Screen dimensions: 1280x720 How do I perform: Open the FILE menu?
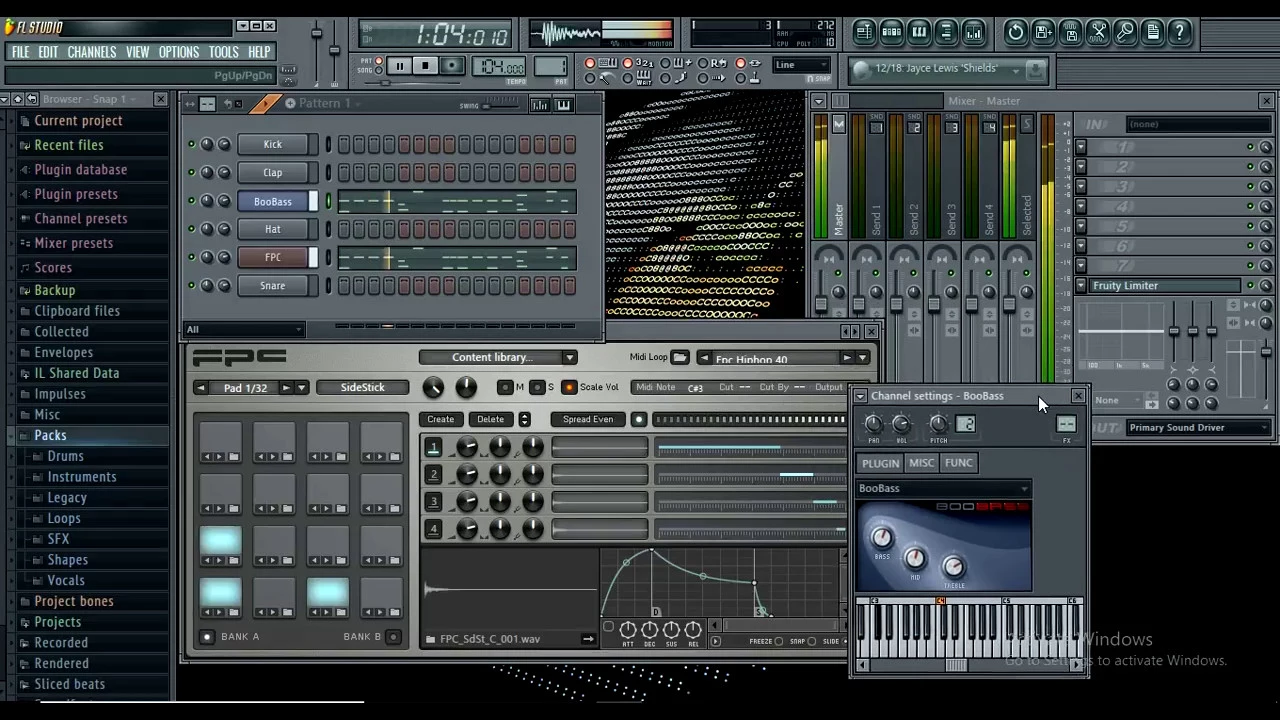click(20, 52)
